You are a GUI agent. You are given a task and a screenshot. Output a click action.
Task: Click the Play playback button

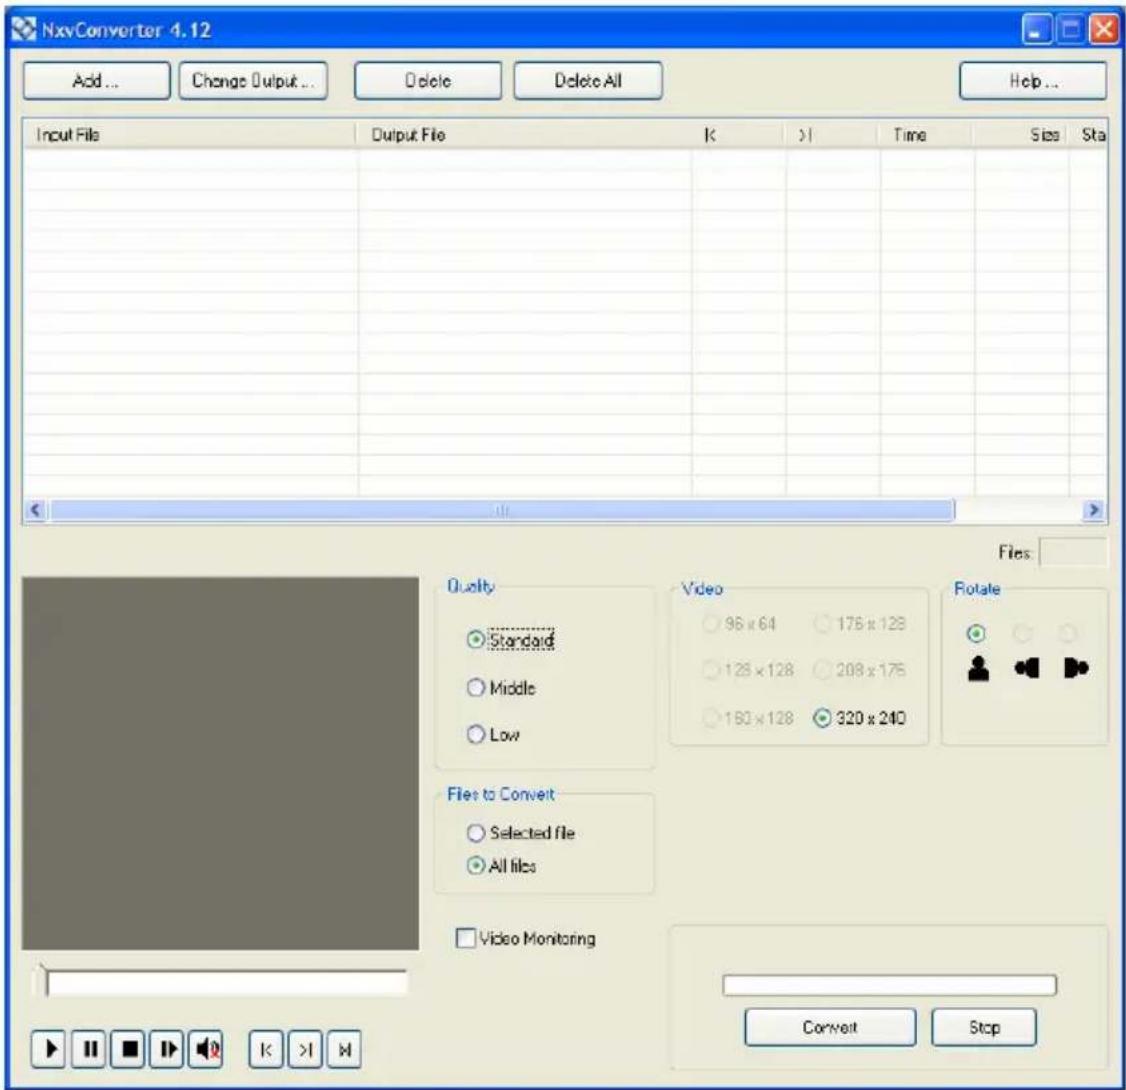49,1049
